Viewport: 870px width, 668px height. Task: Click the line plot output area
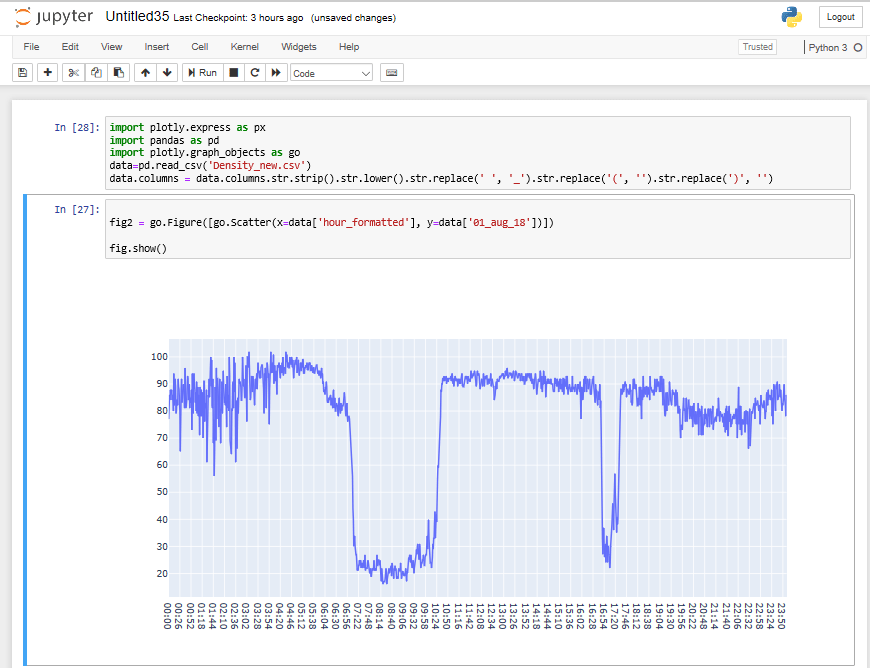[477, 468]
